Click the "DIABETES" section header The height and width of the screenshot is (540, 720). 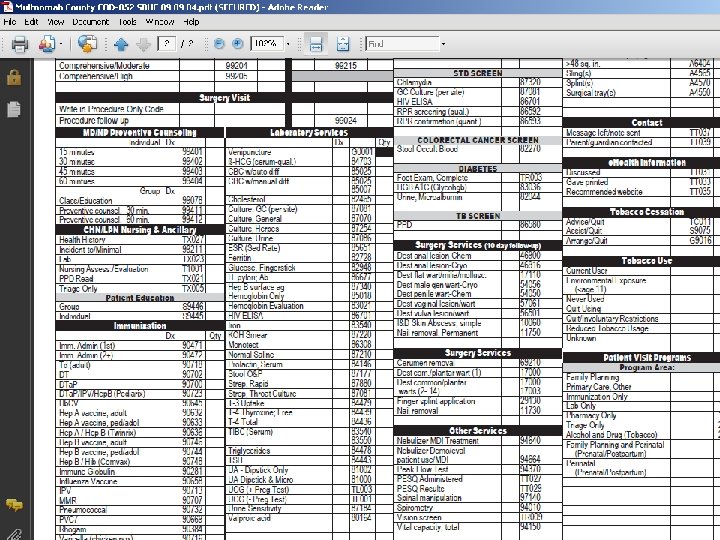click(x=478, y=169)
